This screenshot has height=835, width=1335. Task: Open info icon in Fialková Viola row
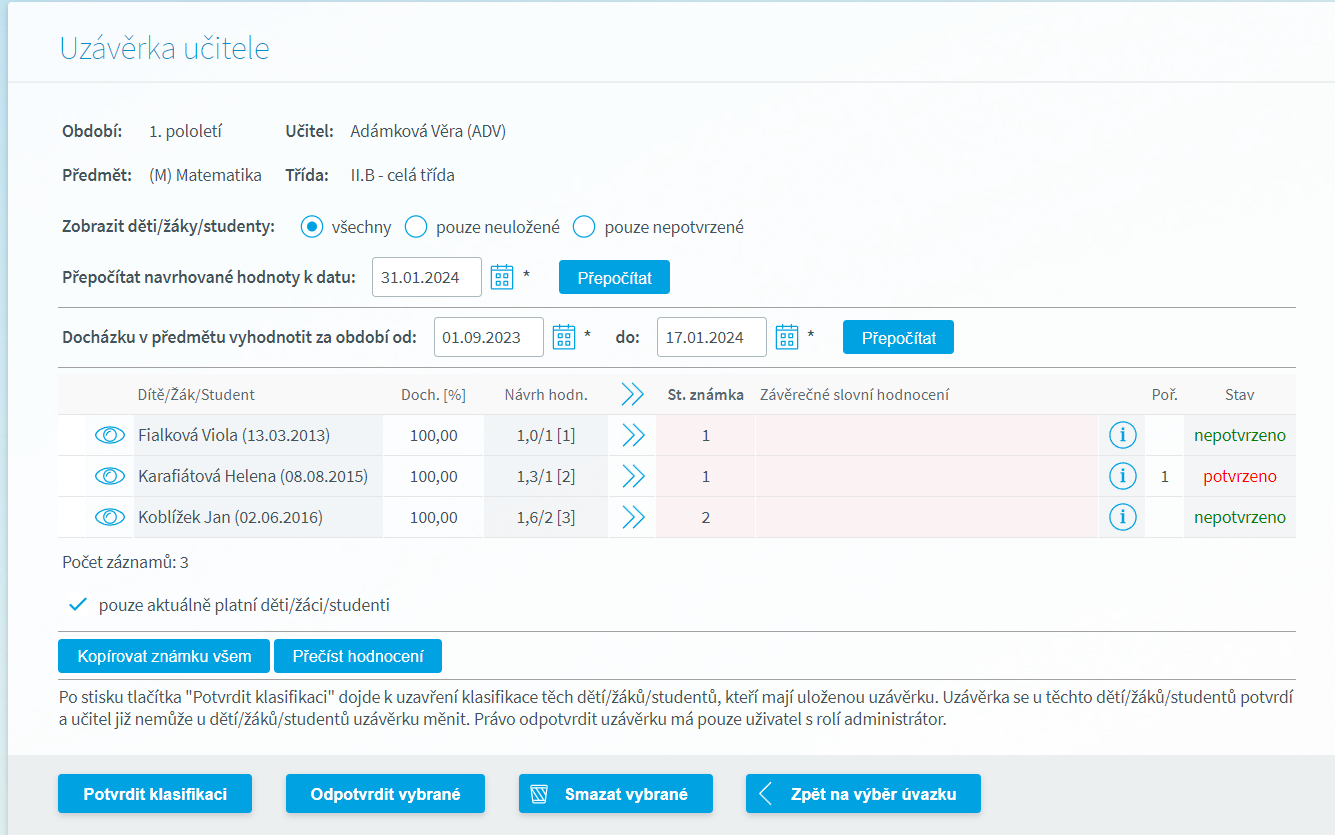(x=1122, y=435)
